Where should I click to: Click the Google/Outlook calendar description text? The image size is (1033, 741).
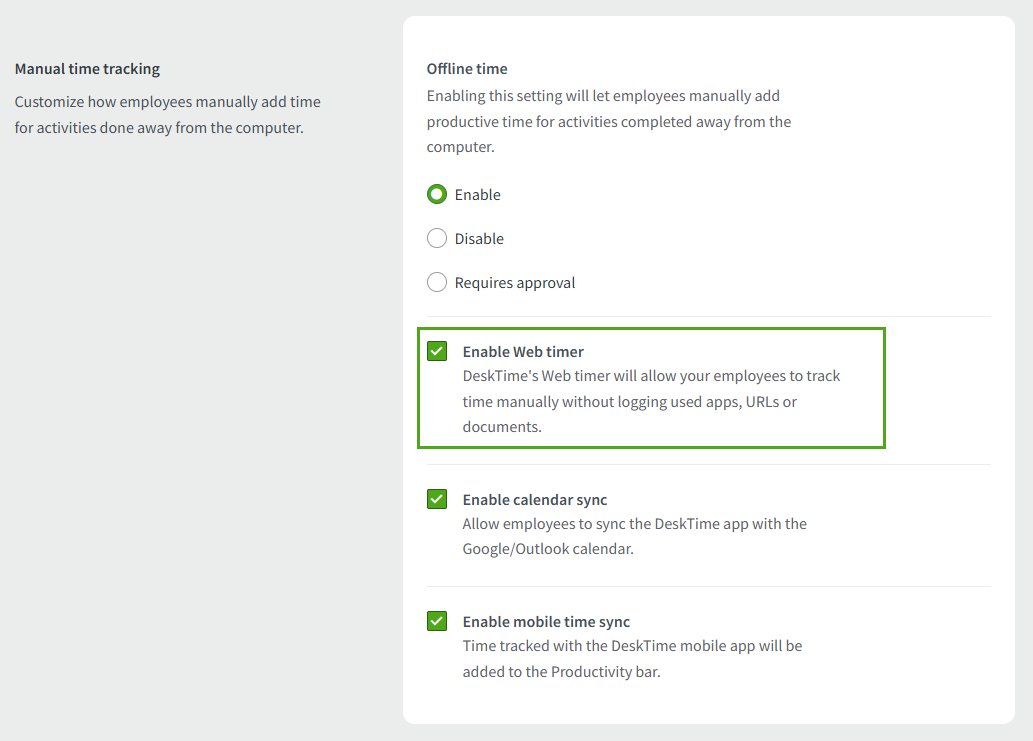pos(634,536)
